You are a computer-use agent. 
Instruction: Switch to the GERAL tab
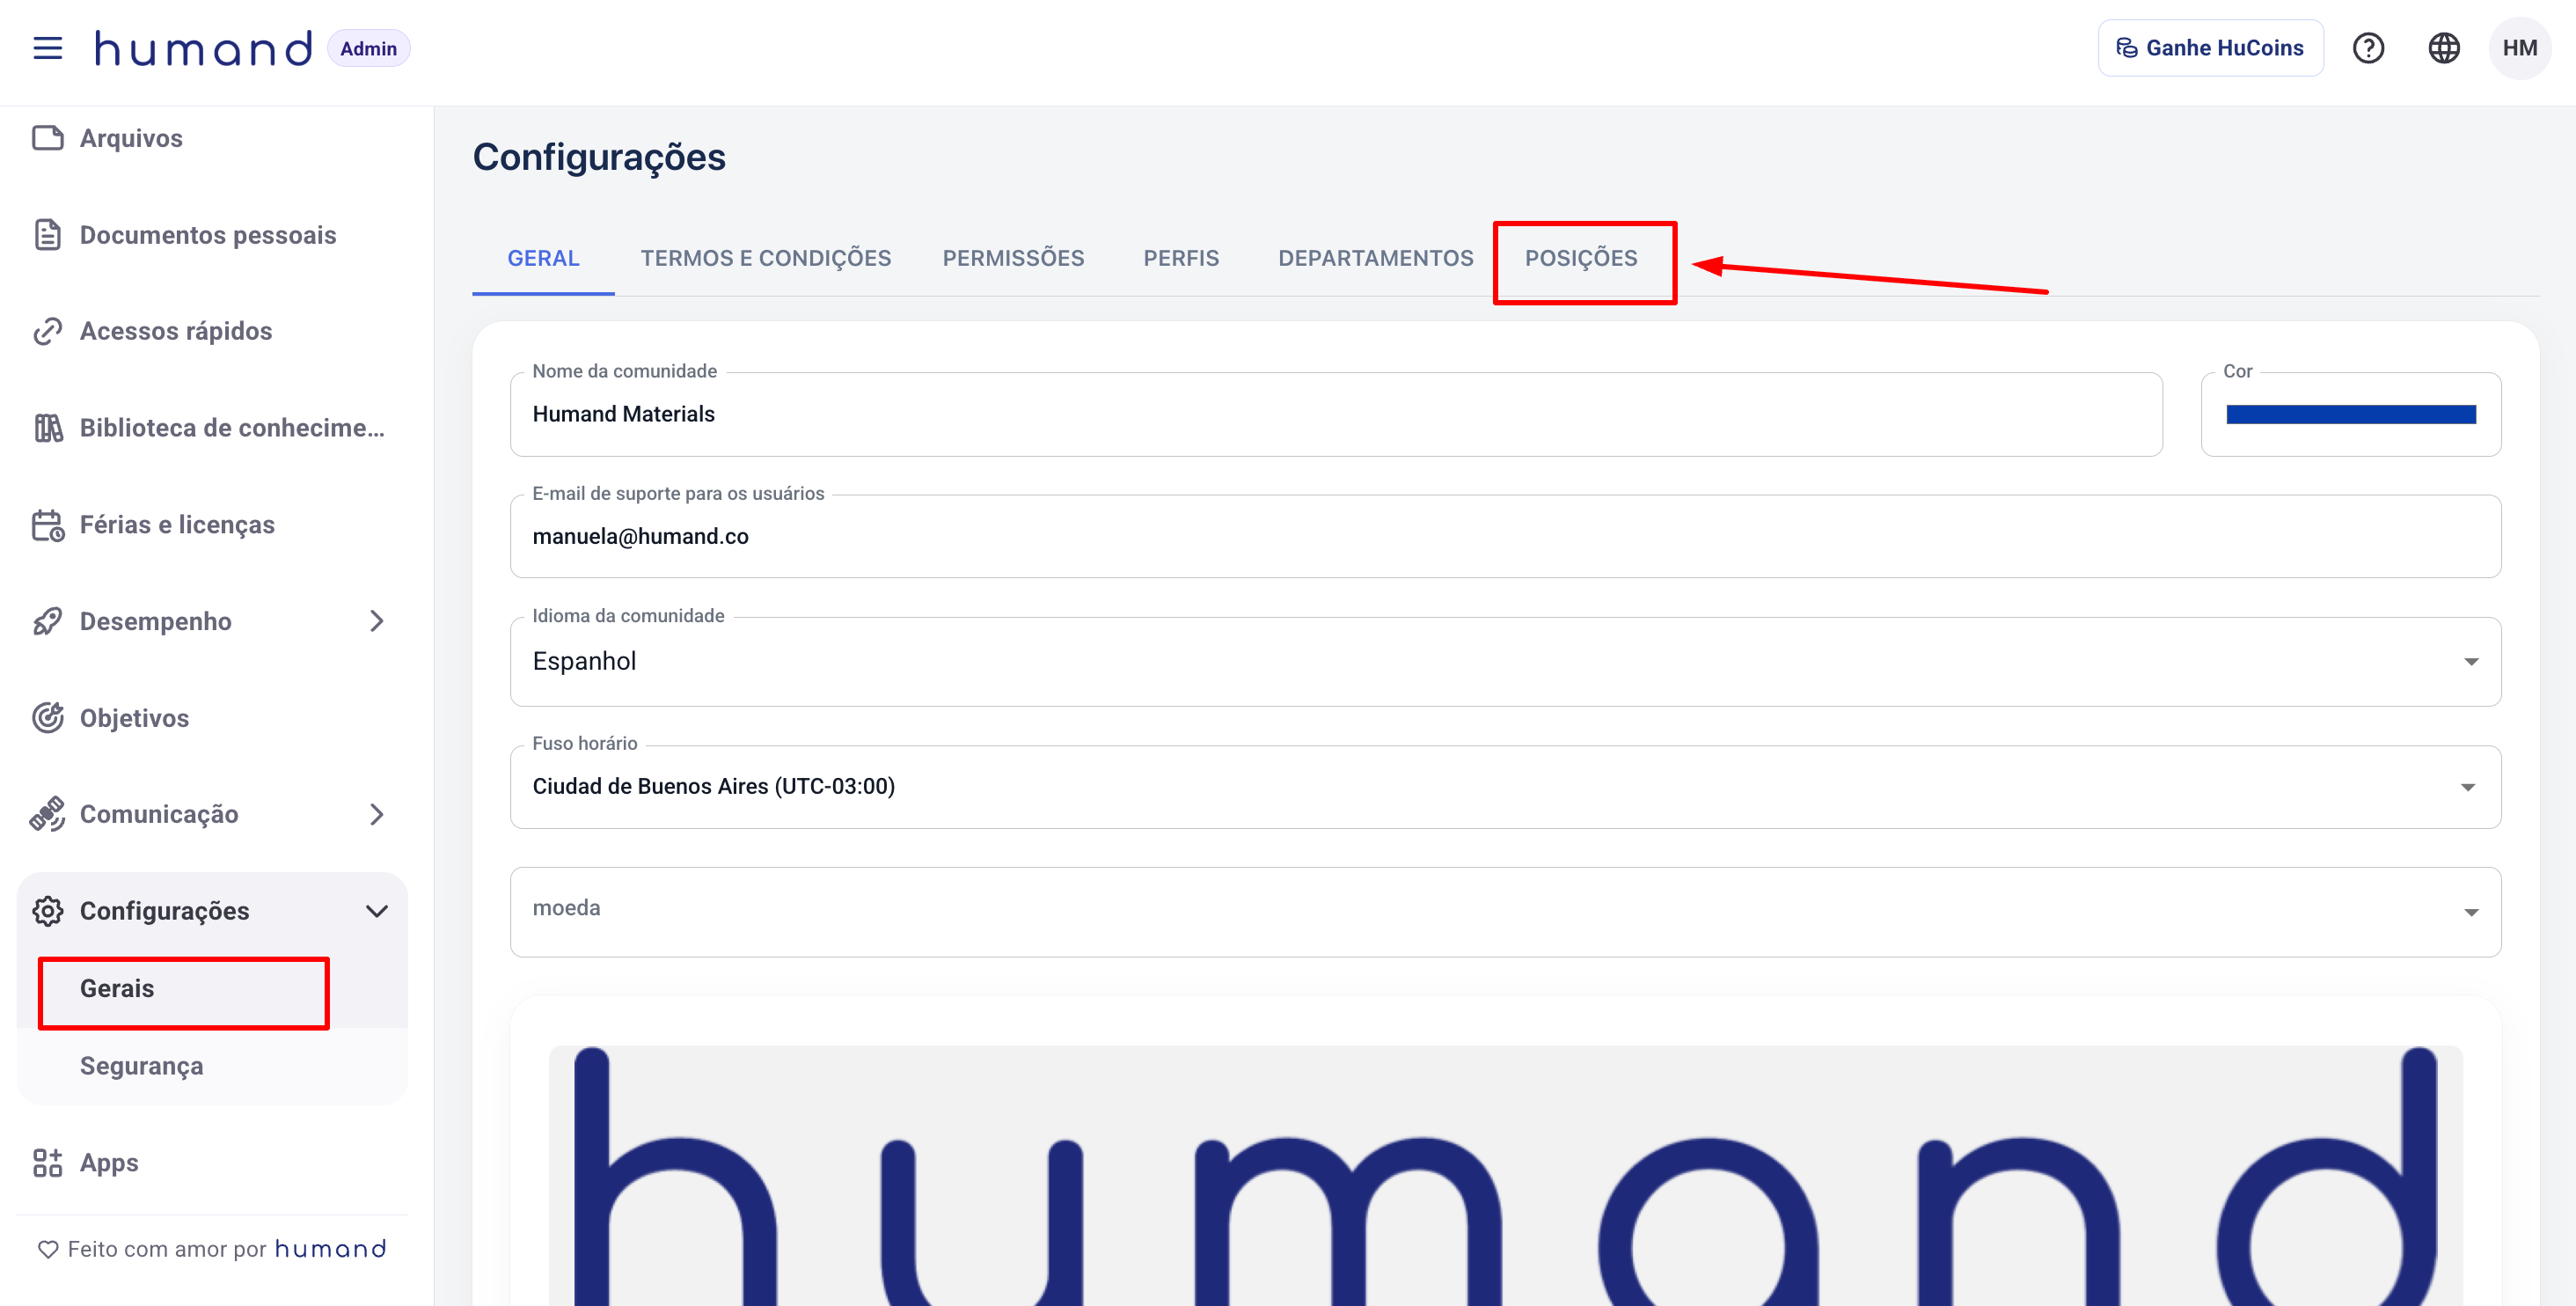pos(543,258)
